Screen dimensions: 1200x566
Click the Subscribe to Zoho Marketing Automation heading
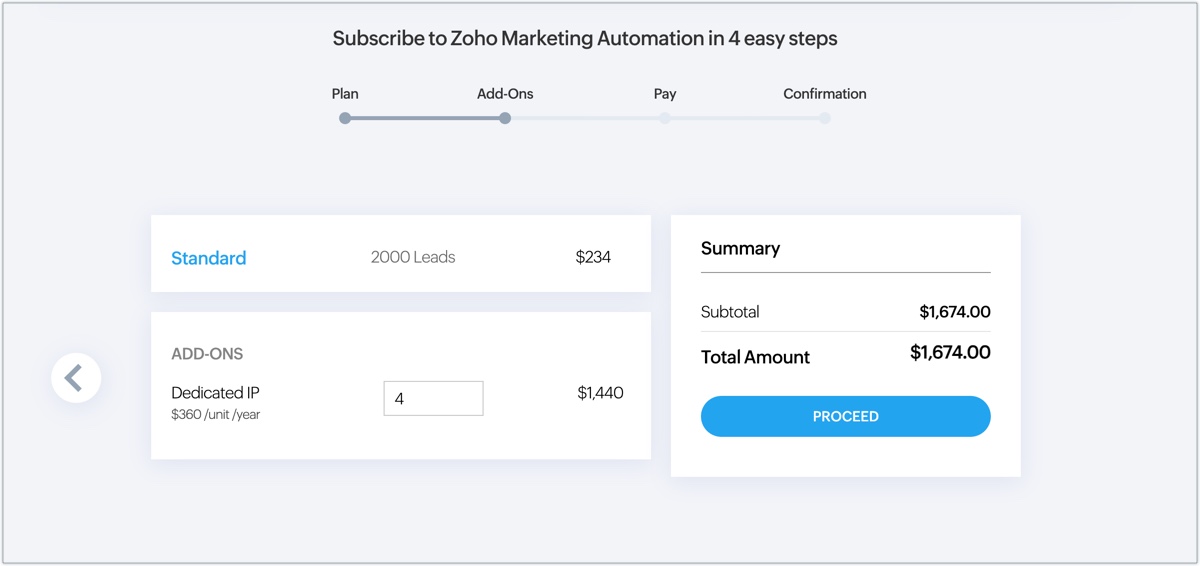tap(585, 39)
